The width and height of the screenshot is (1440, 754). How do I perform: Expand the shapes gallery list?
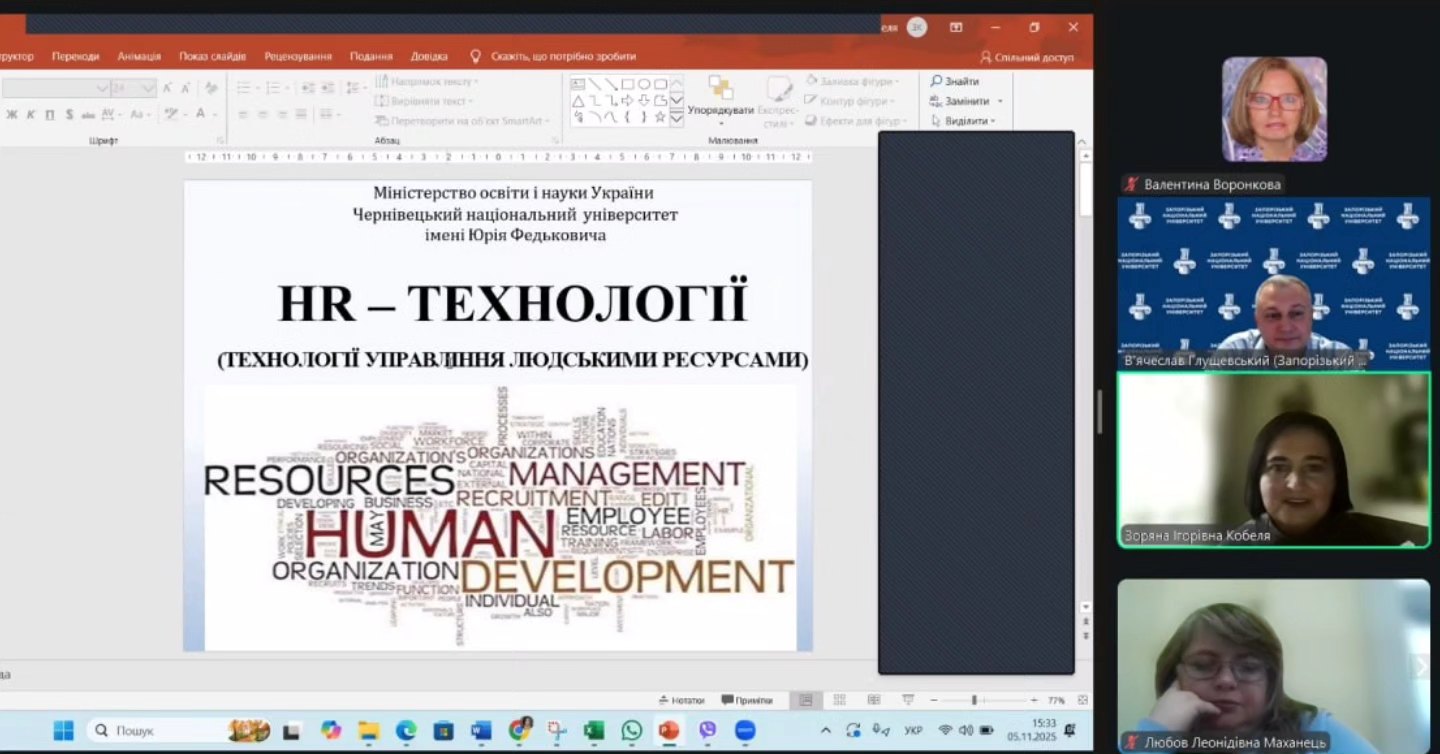[x=677, y=119]
